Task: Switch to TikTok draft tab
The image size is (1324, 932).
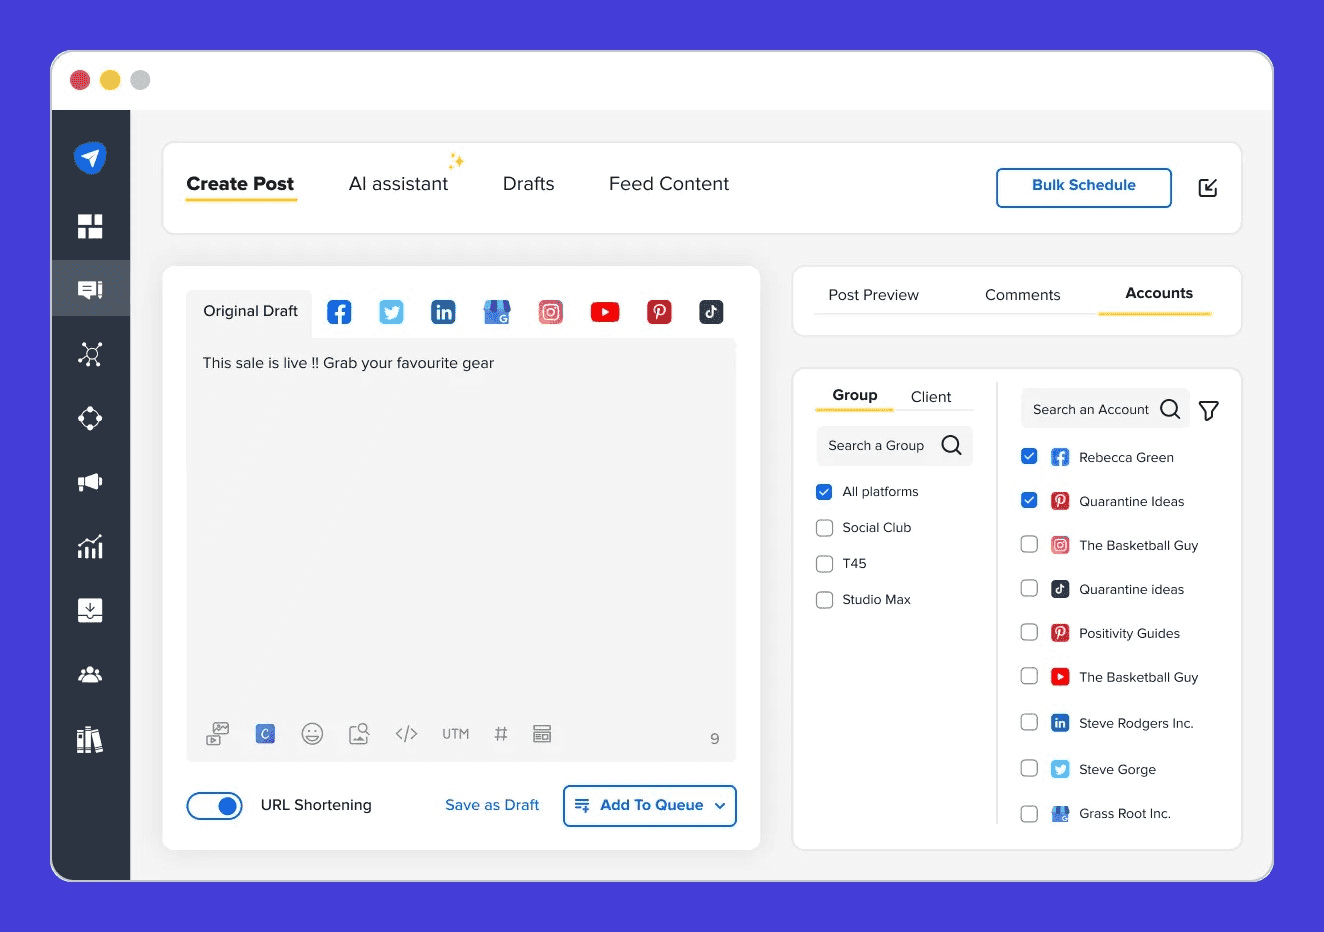Action: pos(711,312)
